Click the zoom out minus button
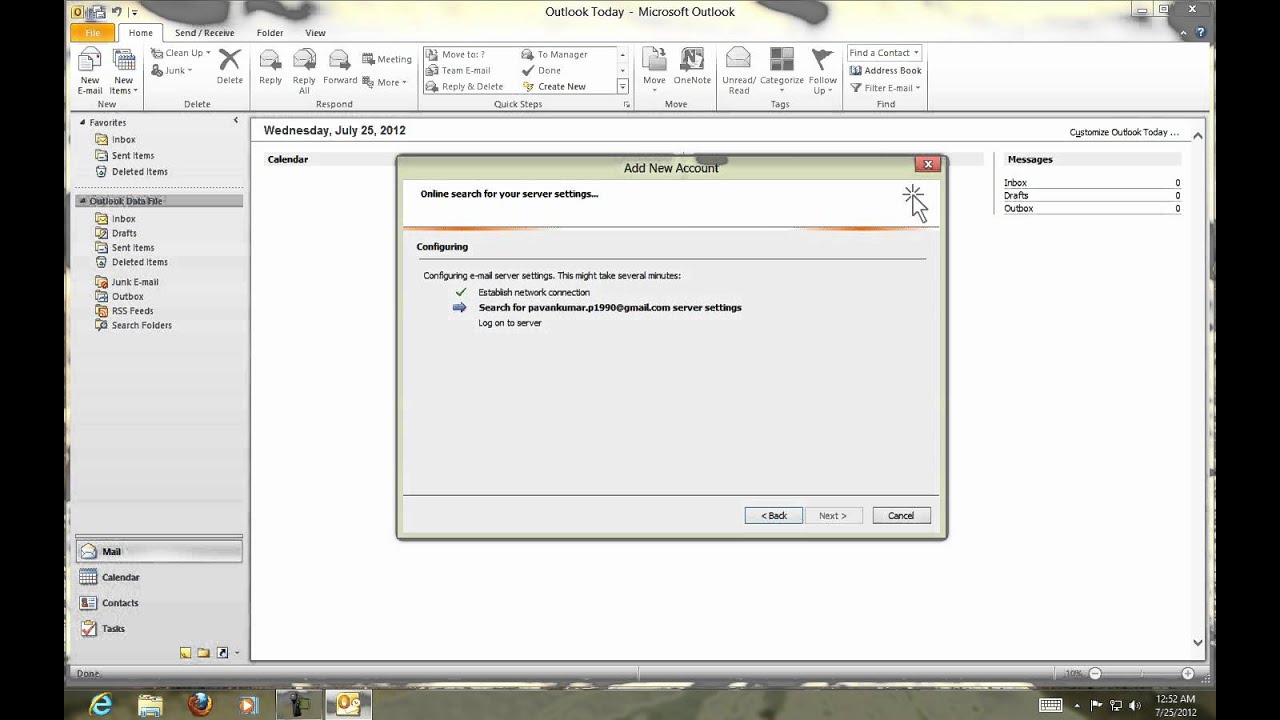 pyautogui.click(x=1095, y=674)
